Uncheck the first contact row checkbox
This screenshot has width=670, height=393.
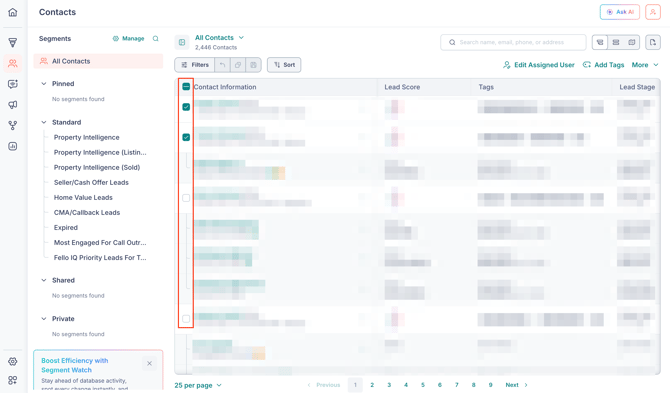click(186, 107)
